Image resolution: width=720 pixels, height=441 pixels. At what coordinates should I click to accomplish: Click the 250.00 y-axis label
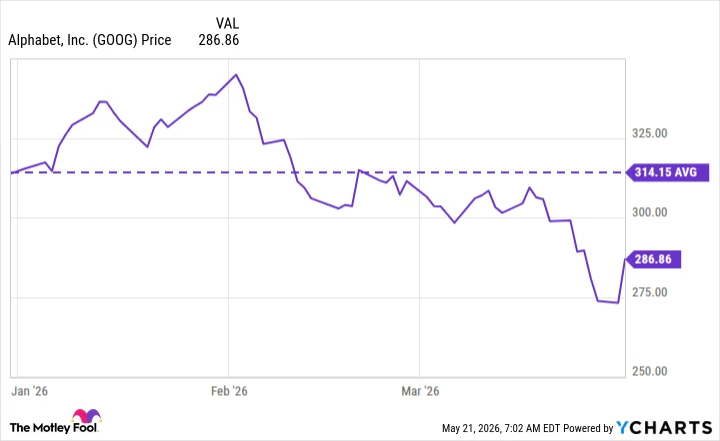click(x=649, y=371)
